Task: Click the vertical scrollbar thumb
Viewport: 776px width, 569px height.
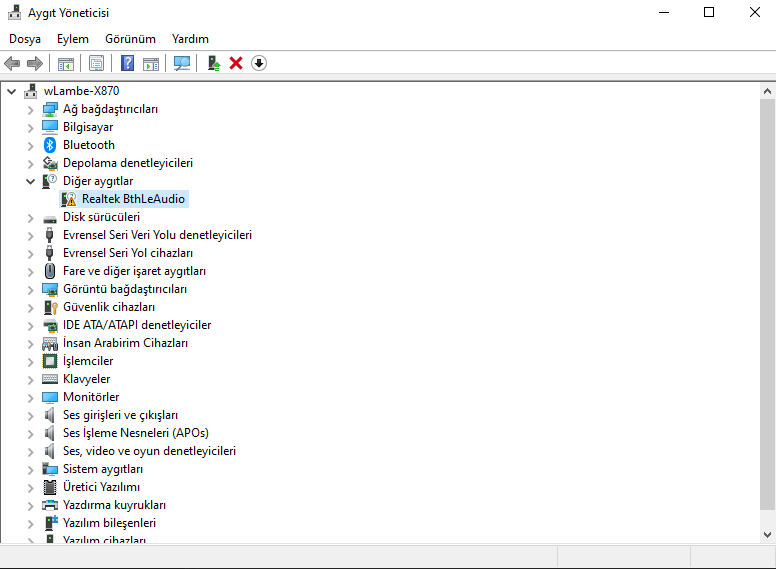Action: (767, 304)
